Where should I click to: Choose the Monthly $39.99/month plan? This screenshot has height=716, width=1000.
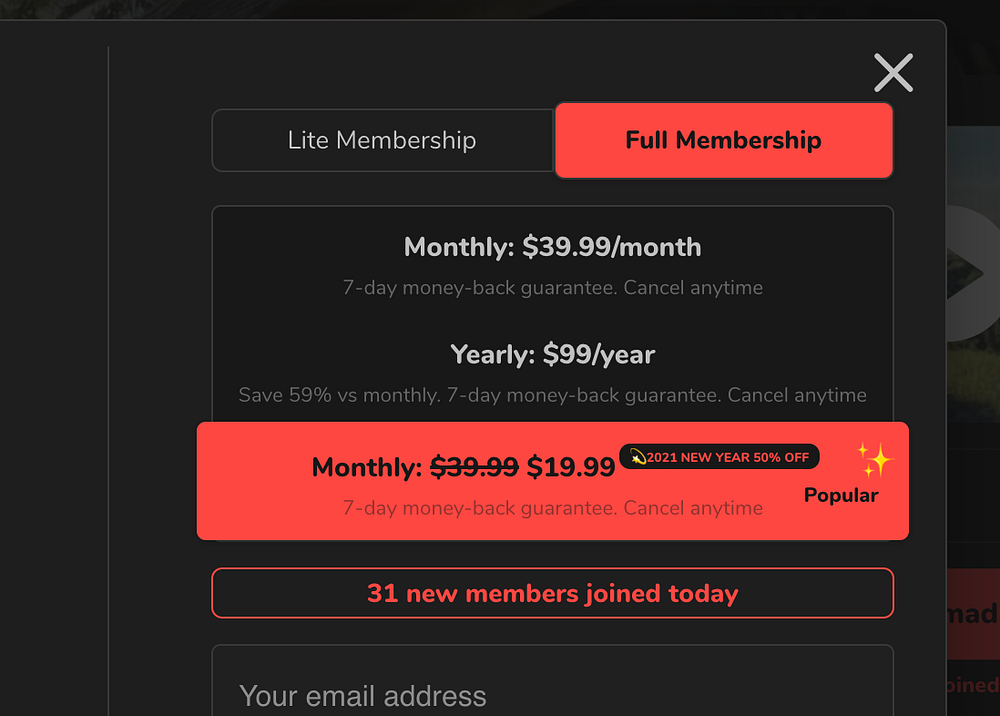[x=552, y=247]
